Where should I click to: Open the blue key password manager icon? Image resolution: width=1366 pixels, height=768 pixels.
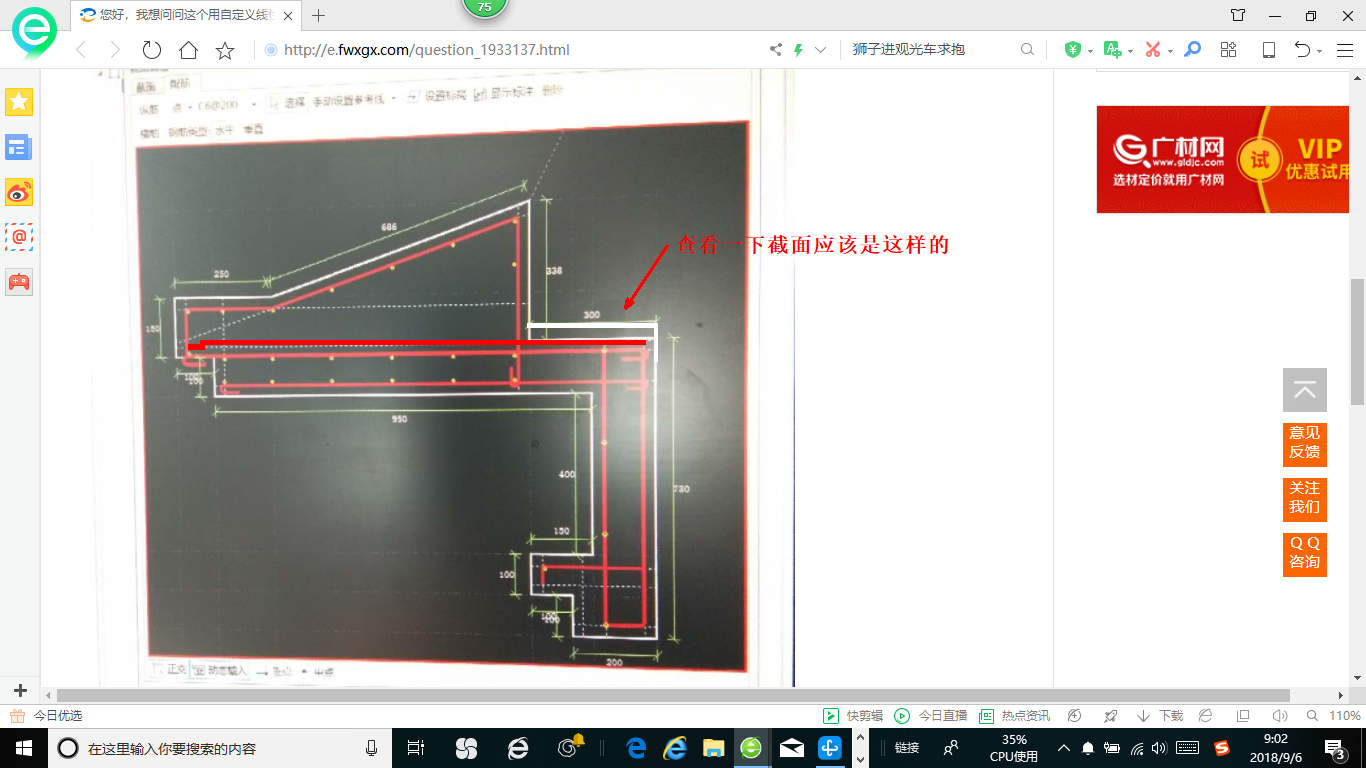click(x=1192, y=49)
